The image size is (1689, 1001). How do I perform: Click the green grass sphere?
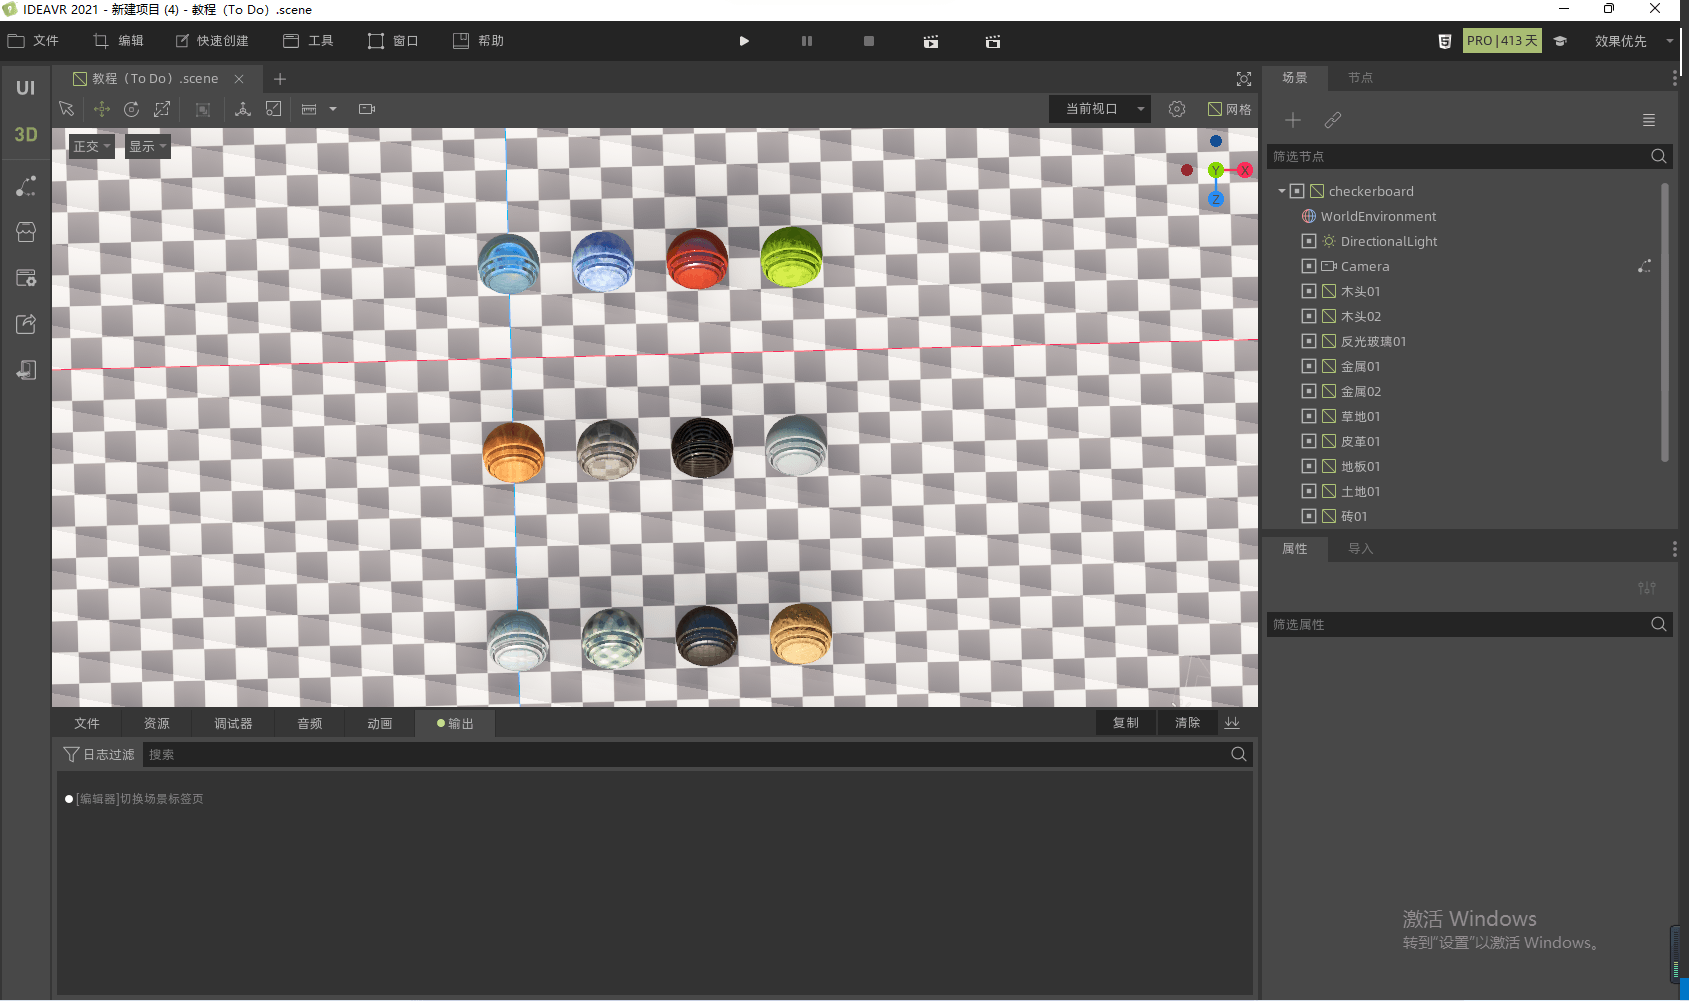[x=791, y=257]
